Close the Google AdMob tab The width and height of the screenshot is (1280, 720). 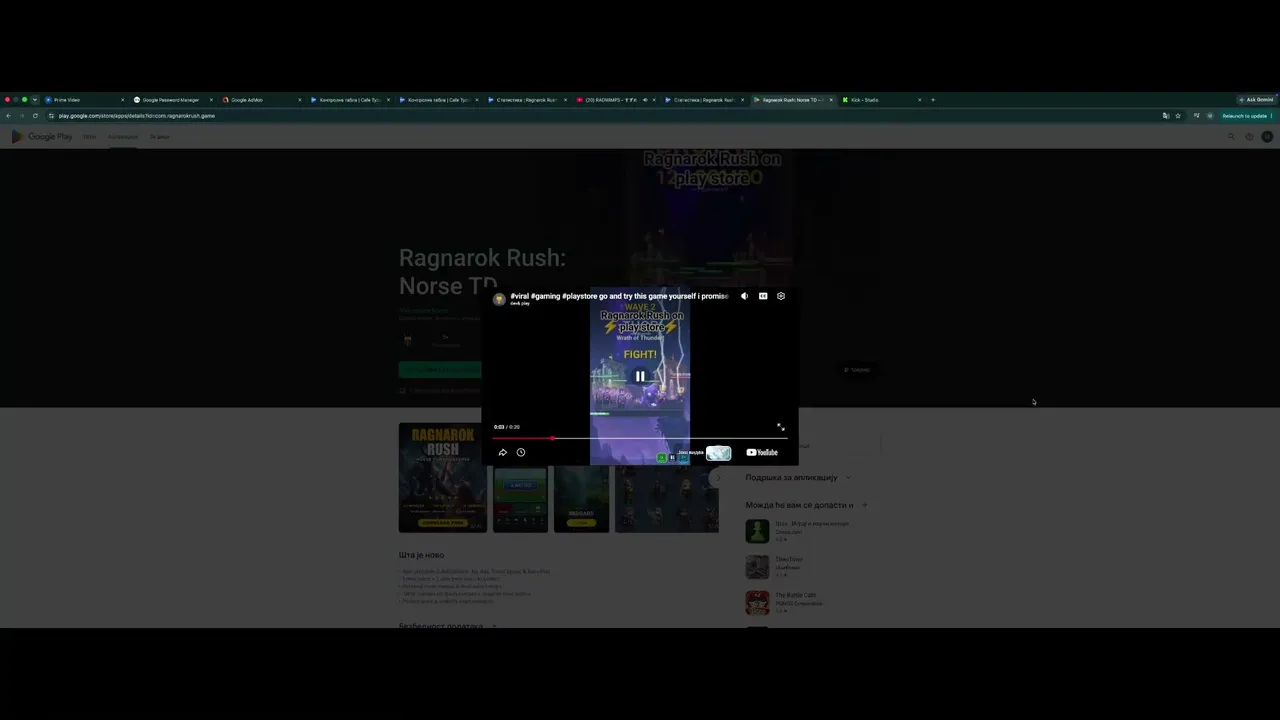299,100
